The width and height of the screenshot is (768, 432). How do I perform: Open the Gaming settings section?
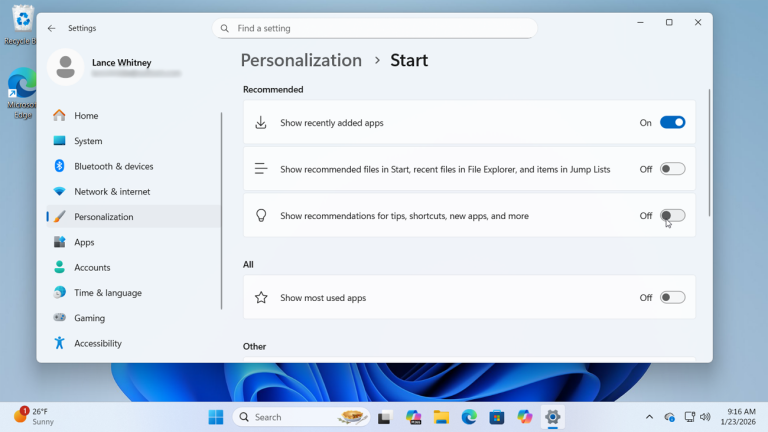(89, 318)
